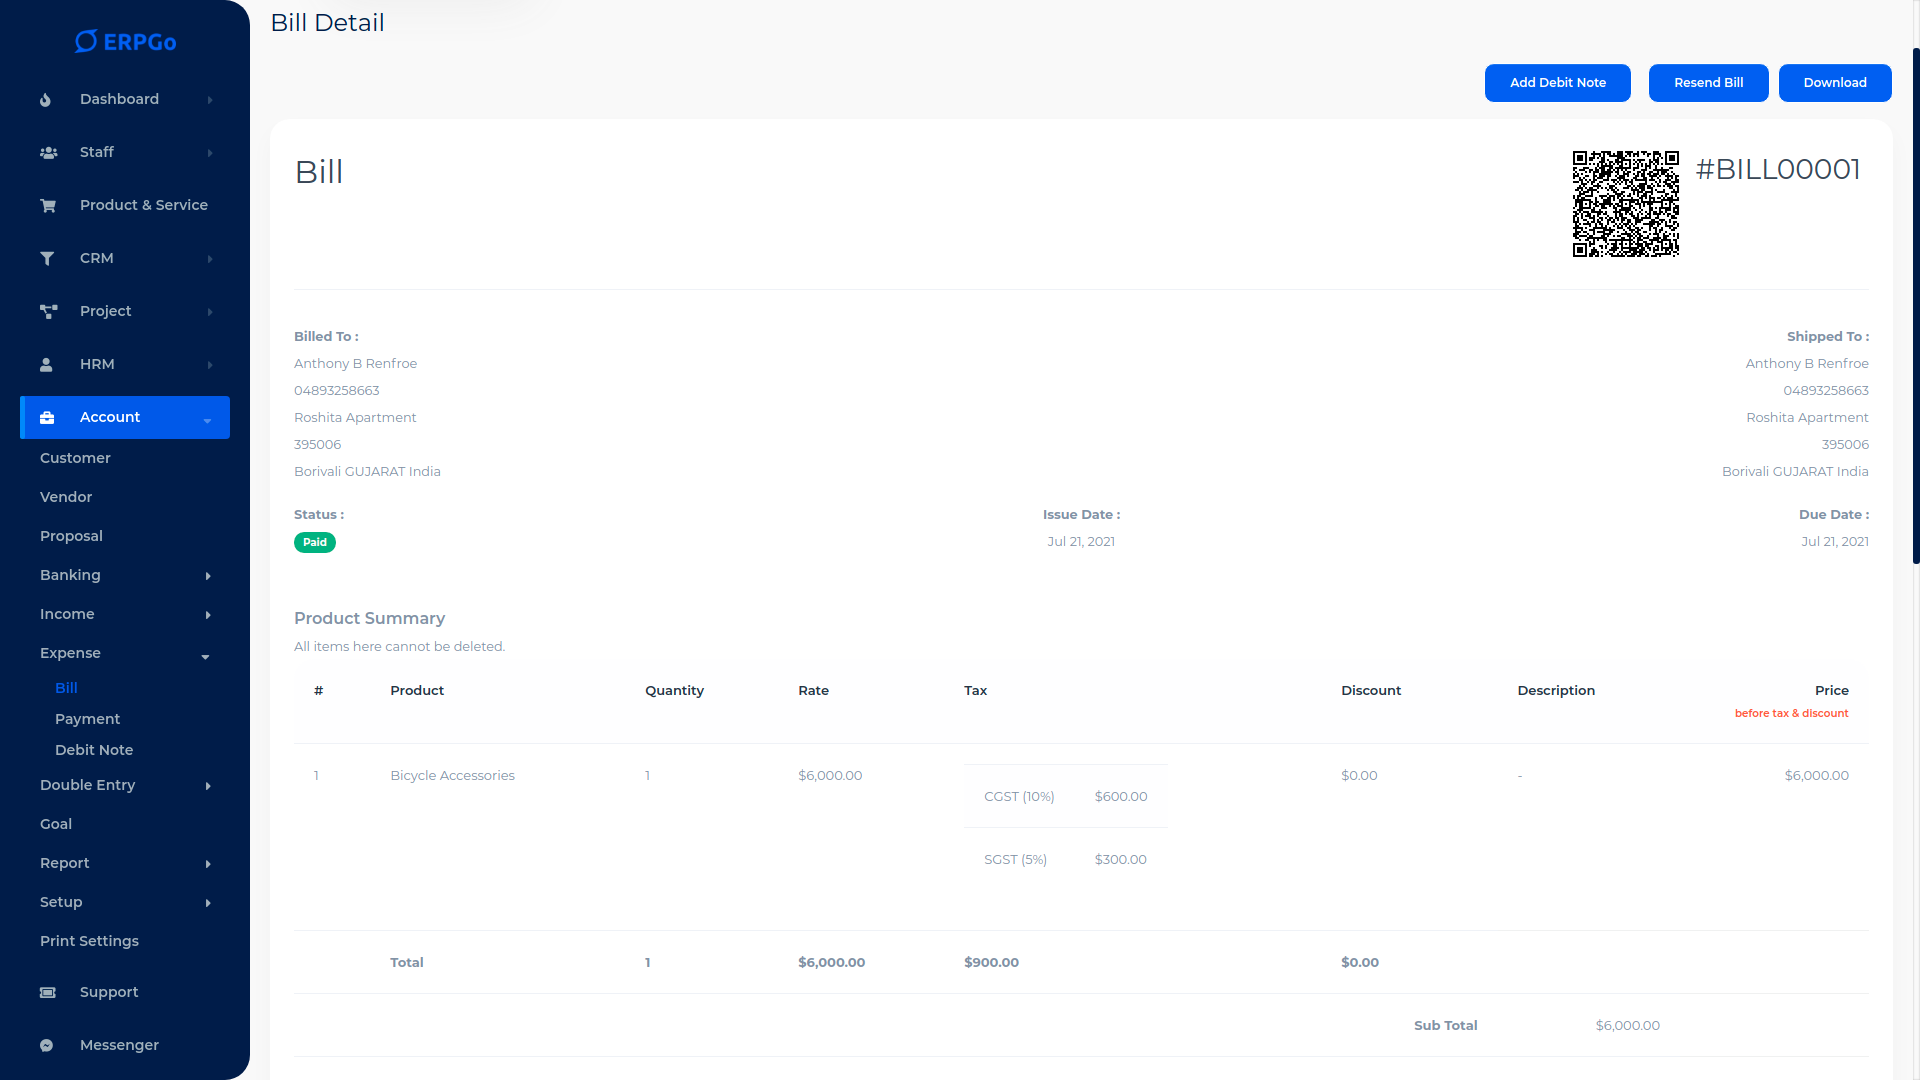Expand the Income submenu arrow
1920x1080 pixels.
pyautogui.click(x=208, y=615)
